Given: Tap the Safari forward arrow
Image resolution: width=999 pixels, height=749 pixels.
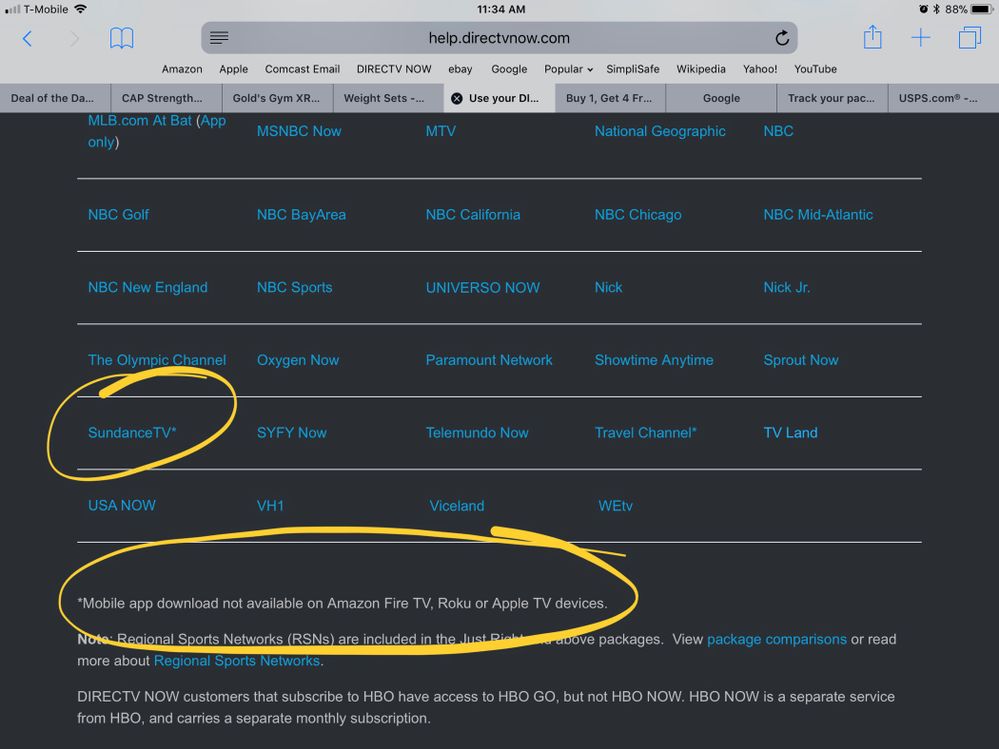Looking at the screenshot, I should pos(74,38).
